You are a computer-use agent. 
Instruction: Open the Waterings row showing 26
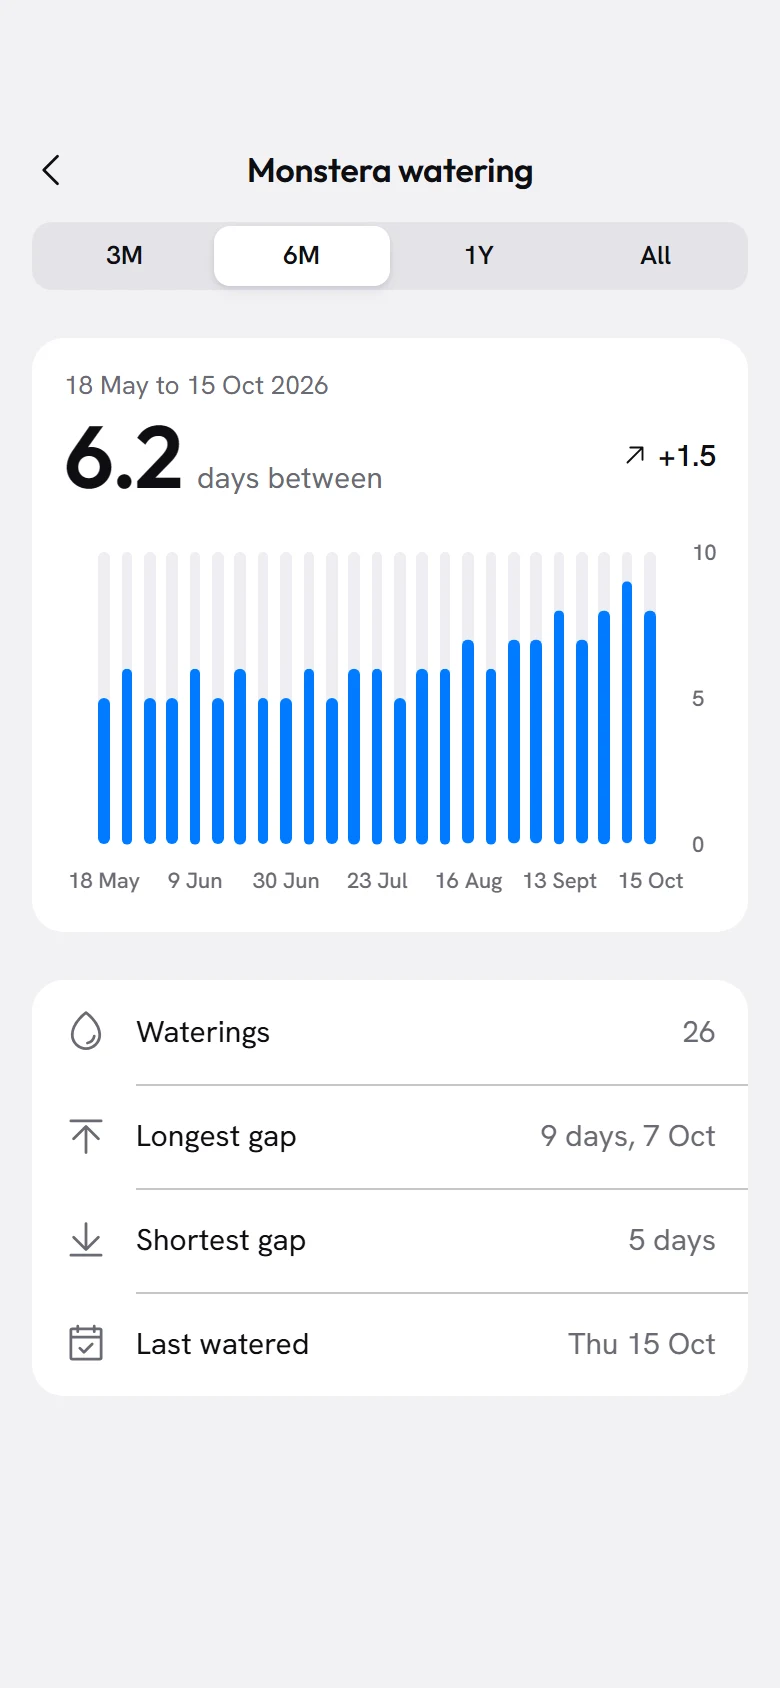pos(390,1032)
